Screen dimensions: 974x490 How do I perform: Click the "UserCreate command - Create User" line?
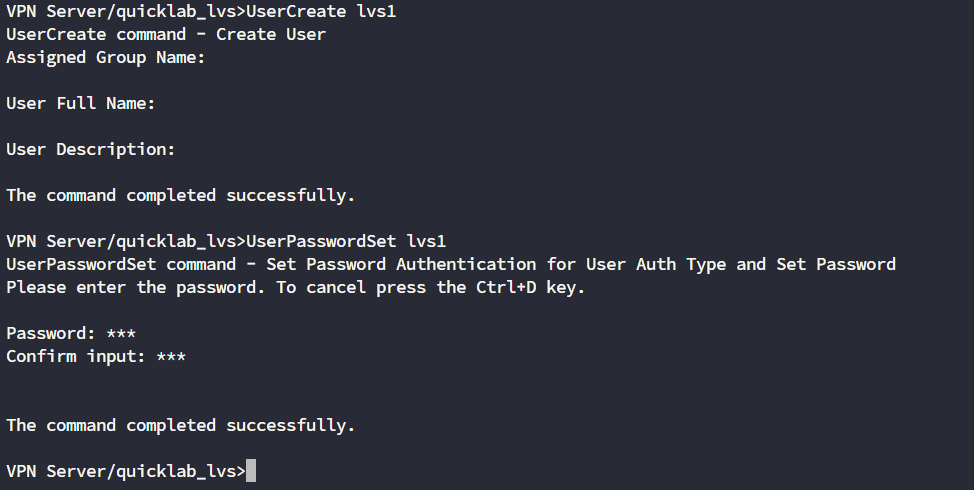coord(166,34)
